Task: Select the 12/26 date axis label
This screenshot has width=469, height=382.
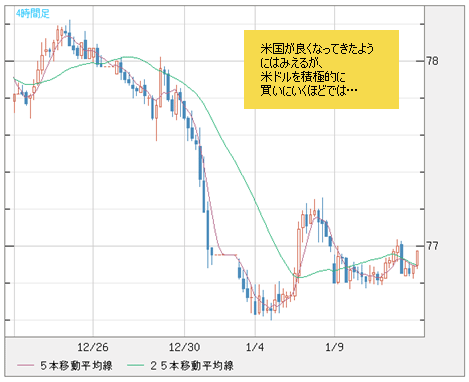Action: click(93, 347)
